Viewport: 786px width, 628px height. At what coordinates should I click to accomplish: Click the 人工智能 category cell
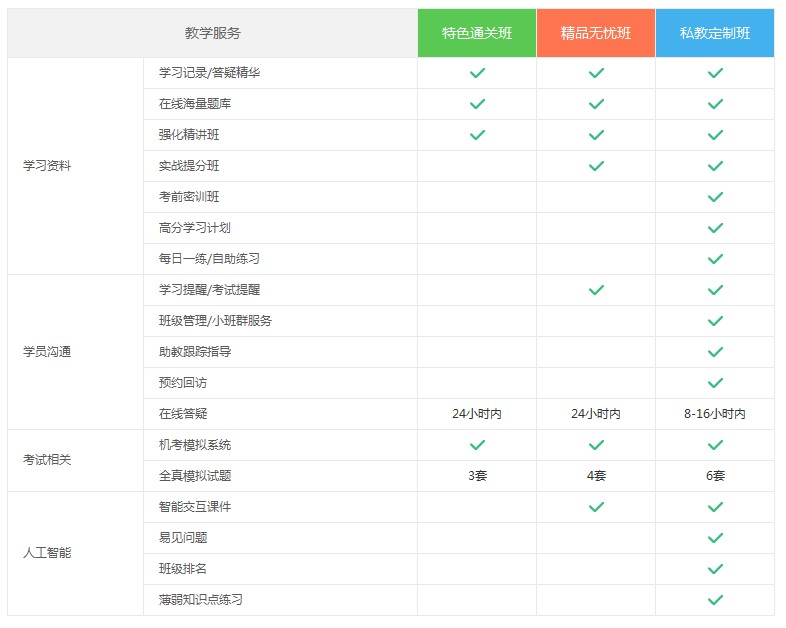point(47,553)
